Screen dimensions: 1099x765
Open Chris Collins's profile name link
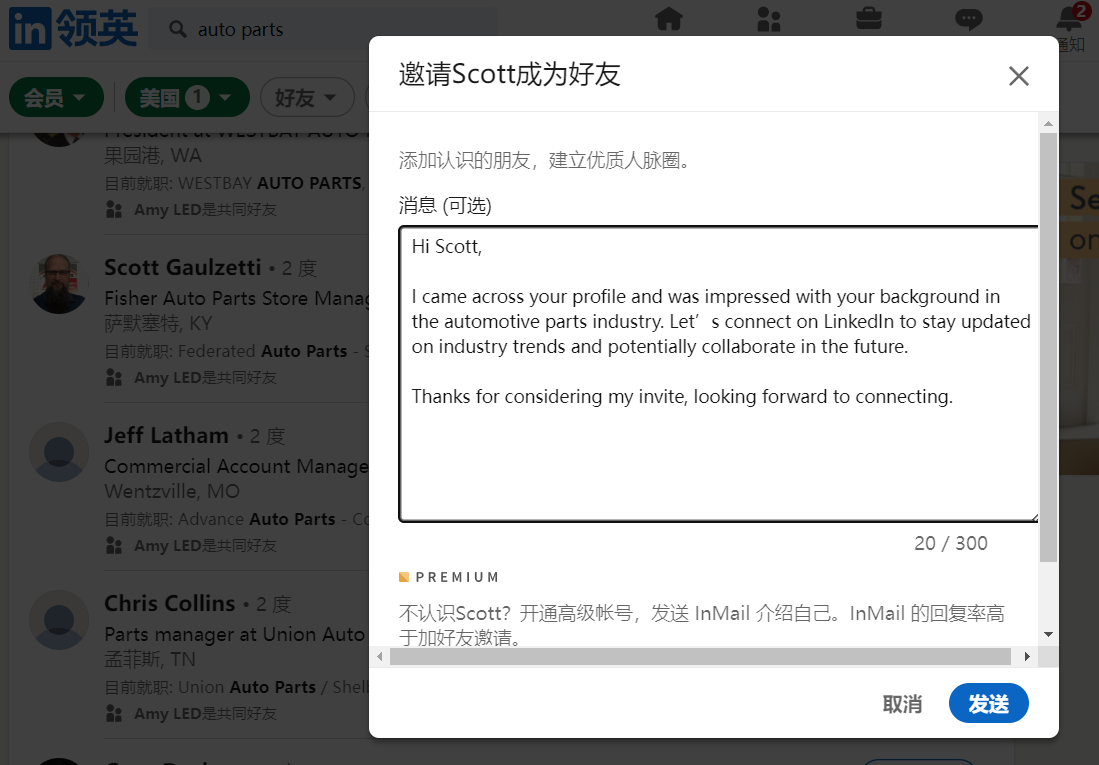170,604
